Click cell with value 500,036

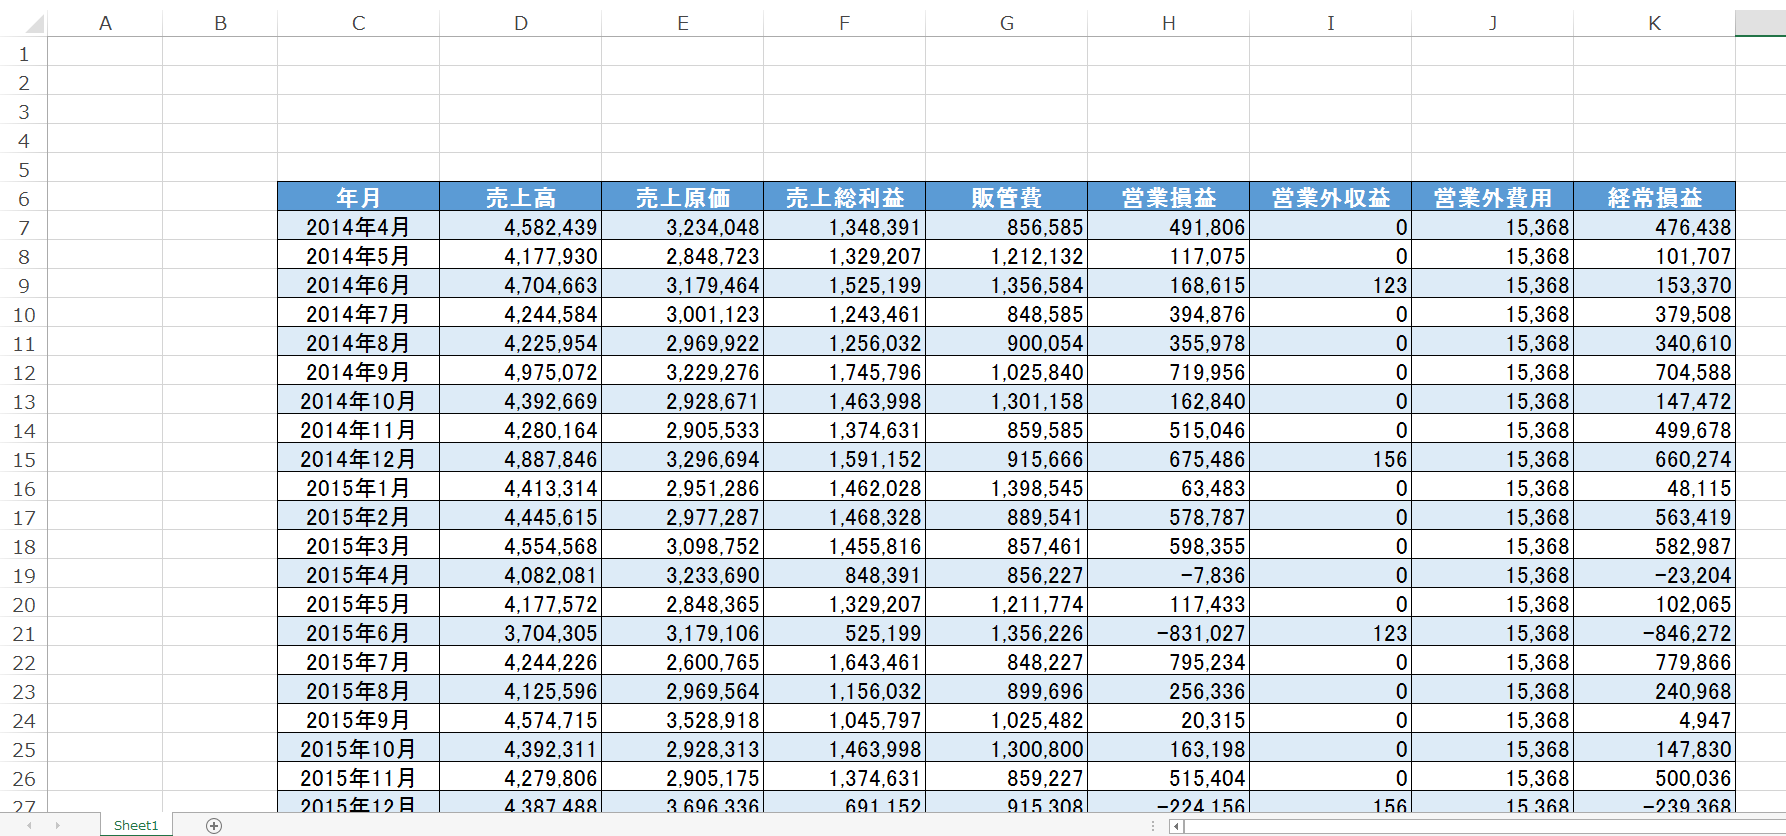pos(1654,778)
